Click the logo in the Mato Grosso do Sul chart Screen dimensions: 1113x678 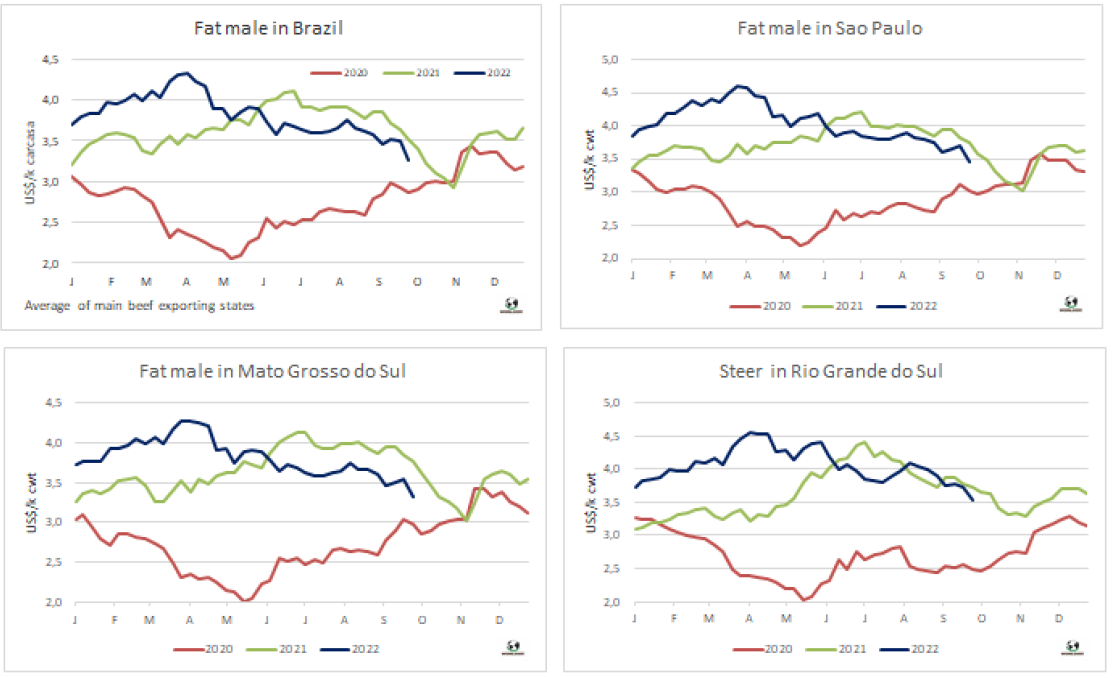[x=510, y=647]
